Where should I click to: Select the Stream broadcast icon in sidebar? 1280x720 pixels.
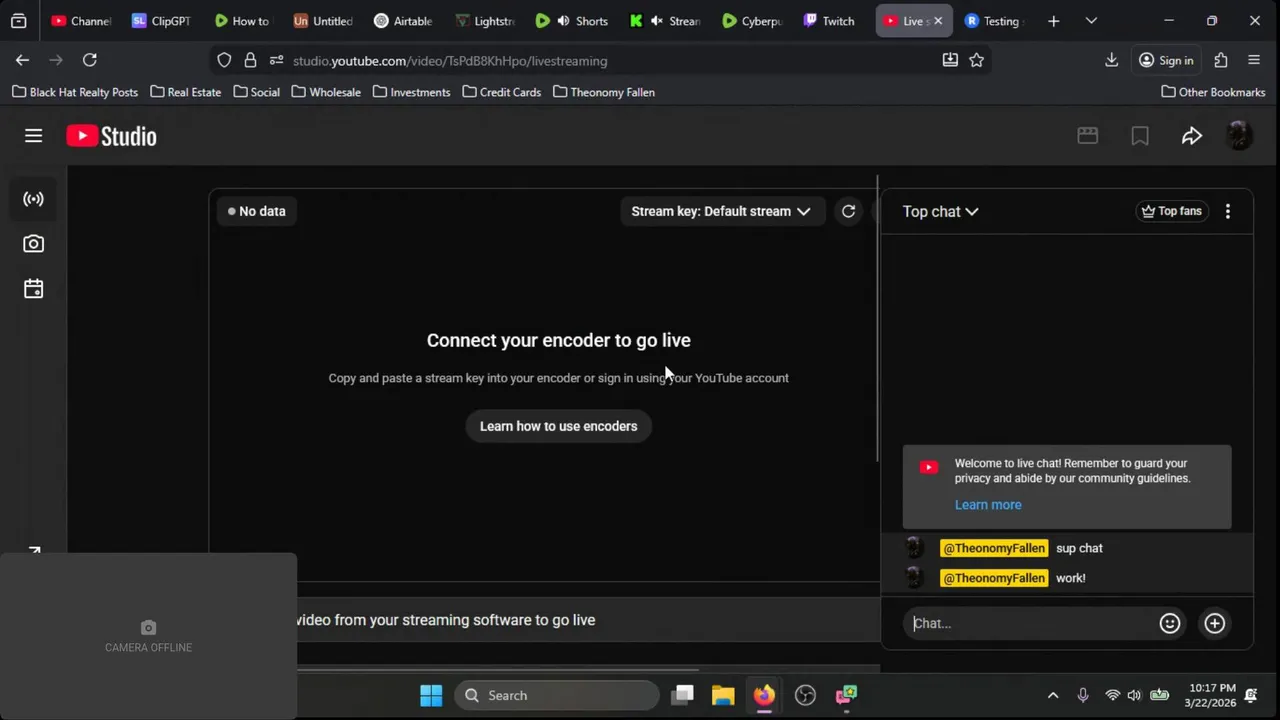tap(33, 199)
